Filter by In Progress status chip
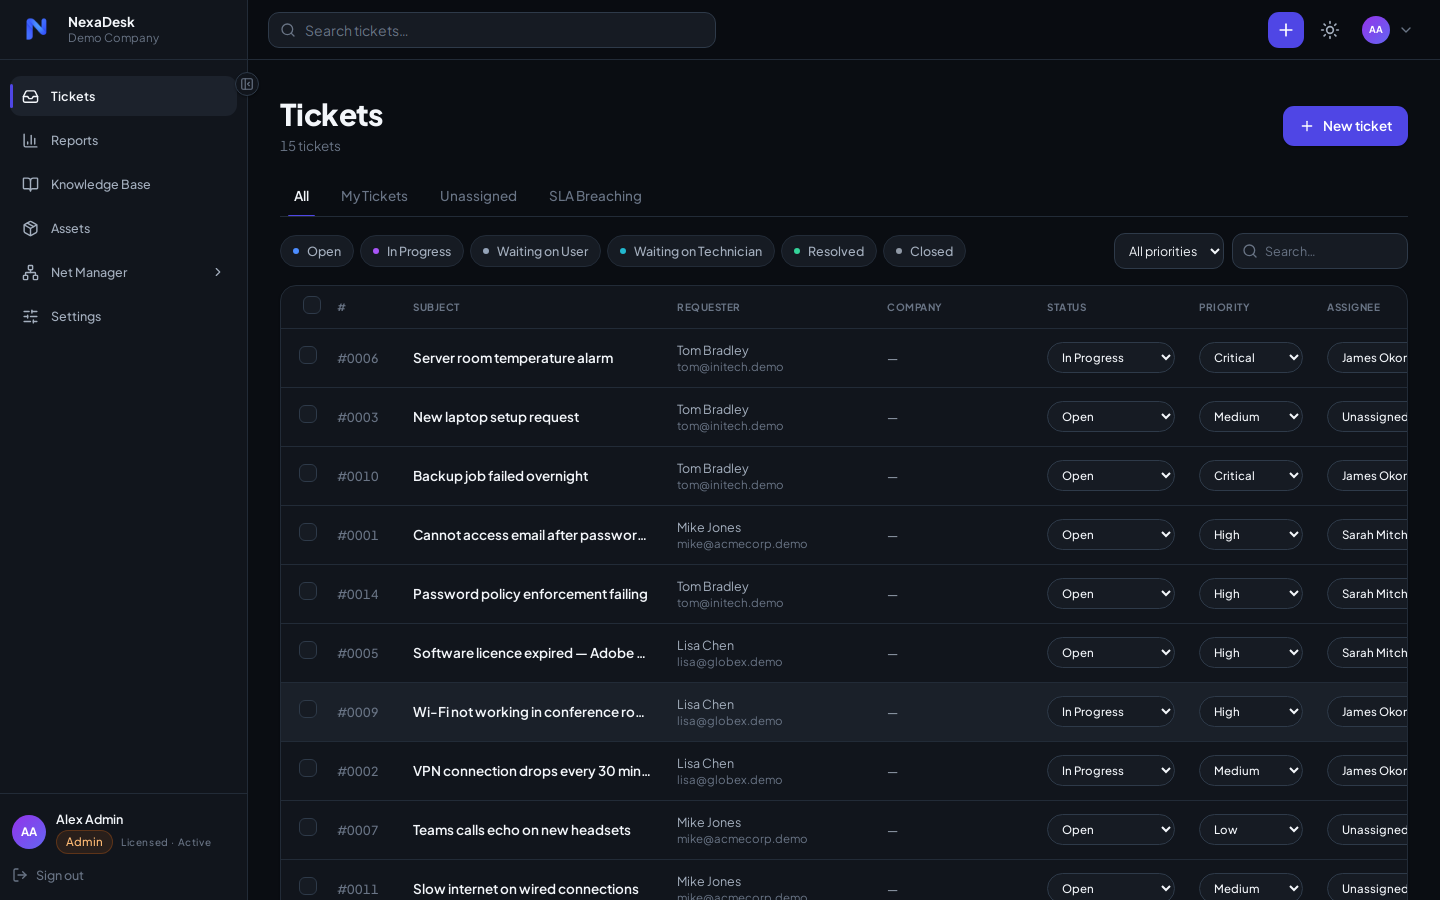 click(x=412, y=251)
